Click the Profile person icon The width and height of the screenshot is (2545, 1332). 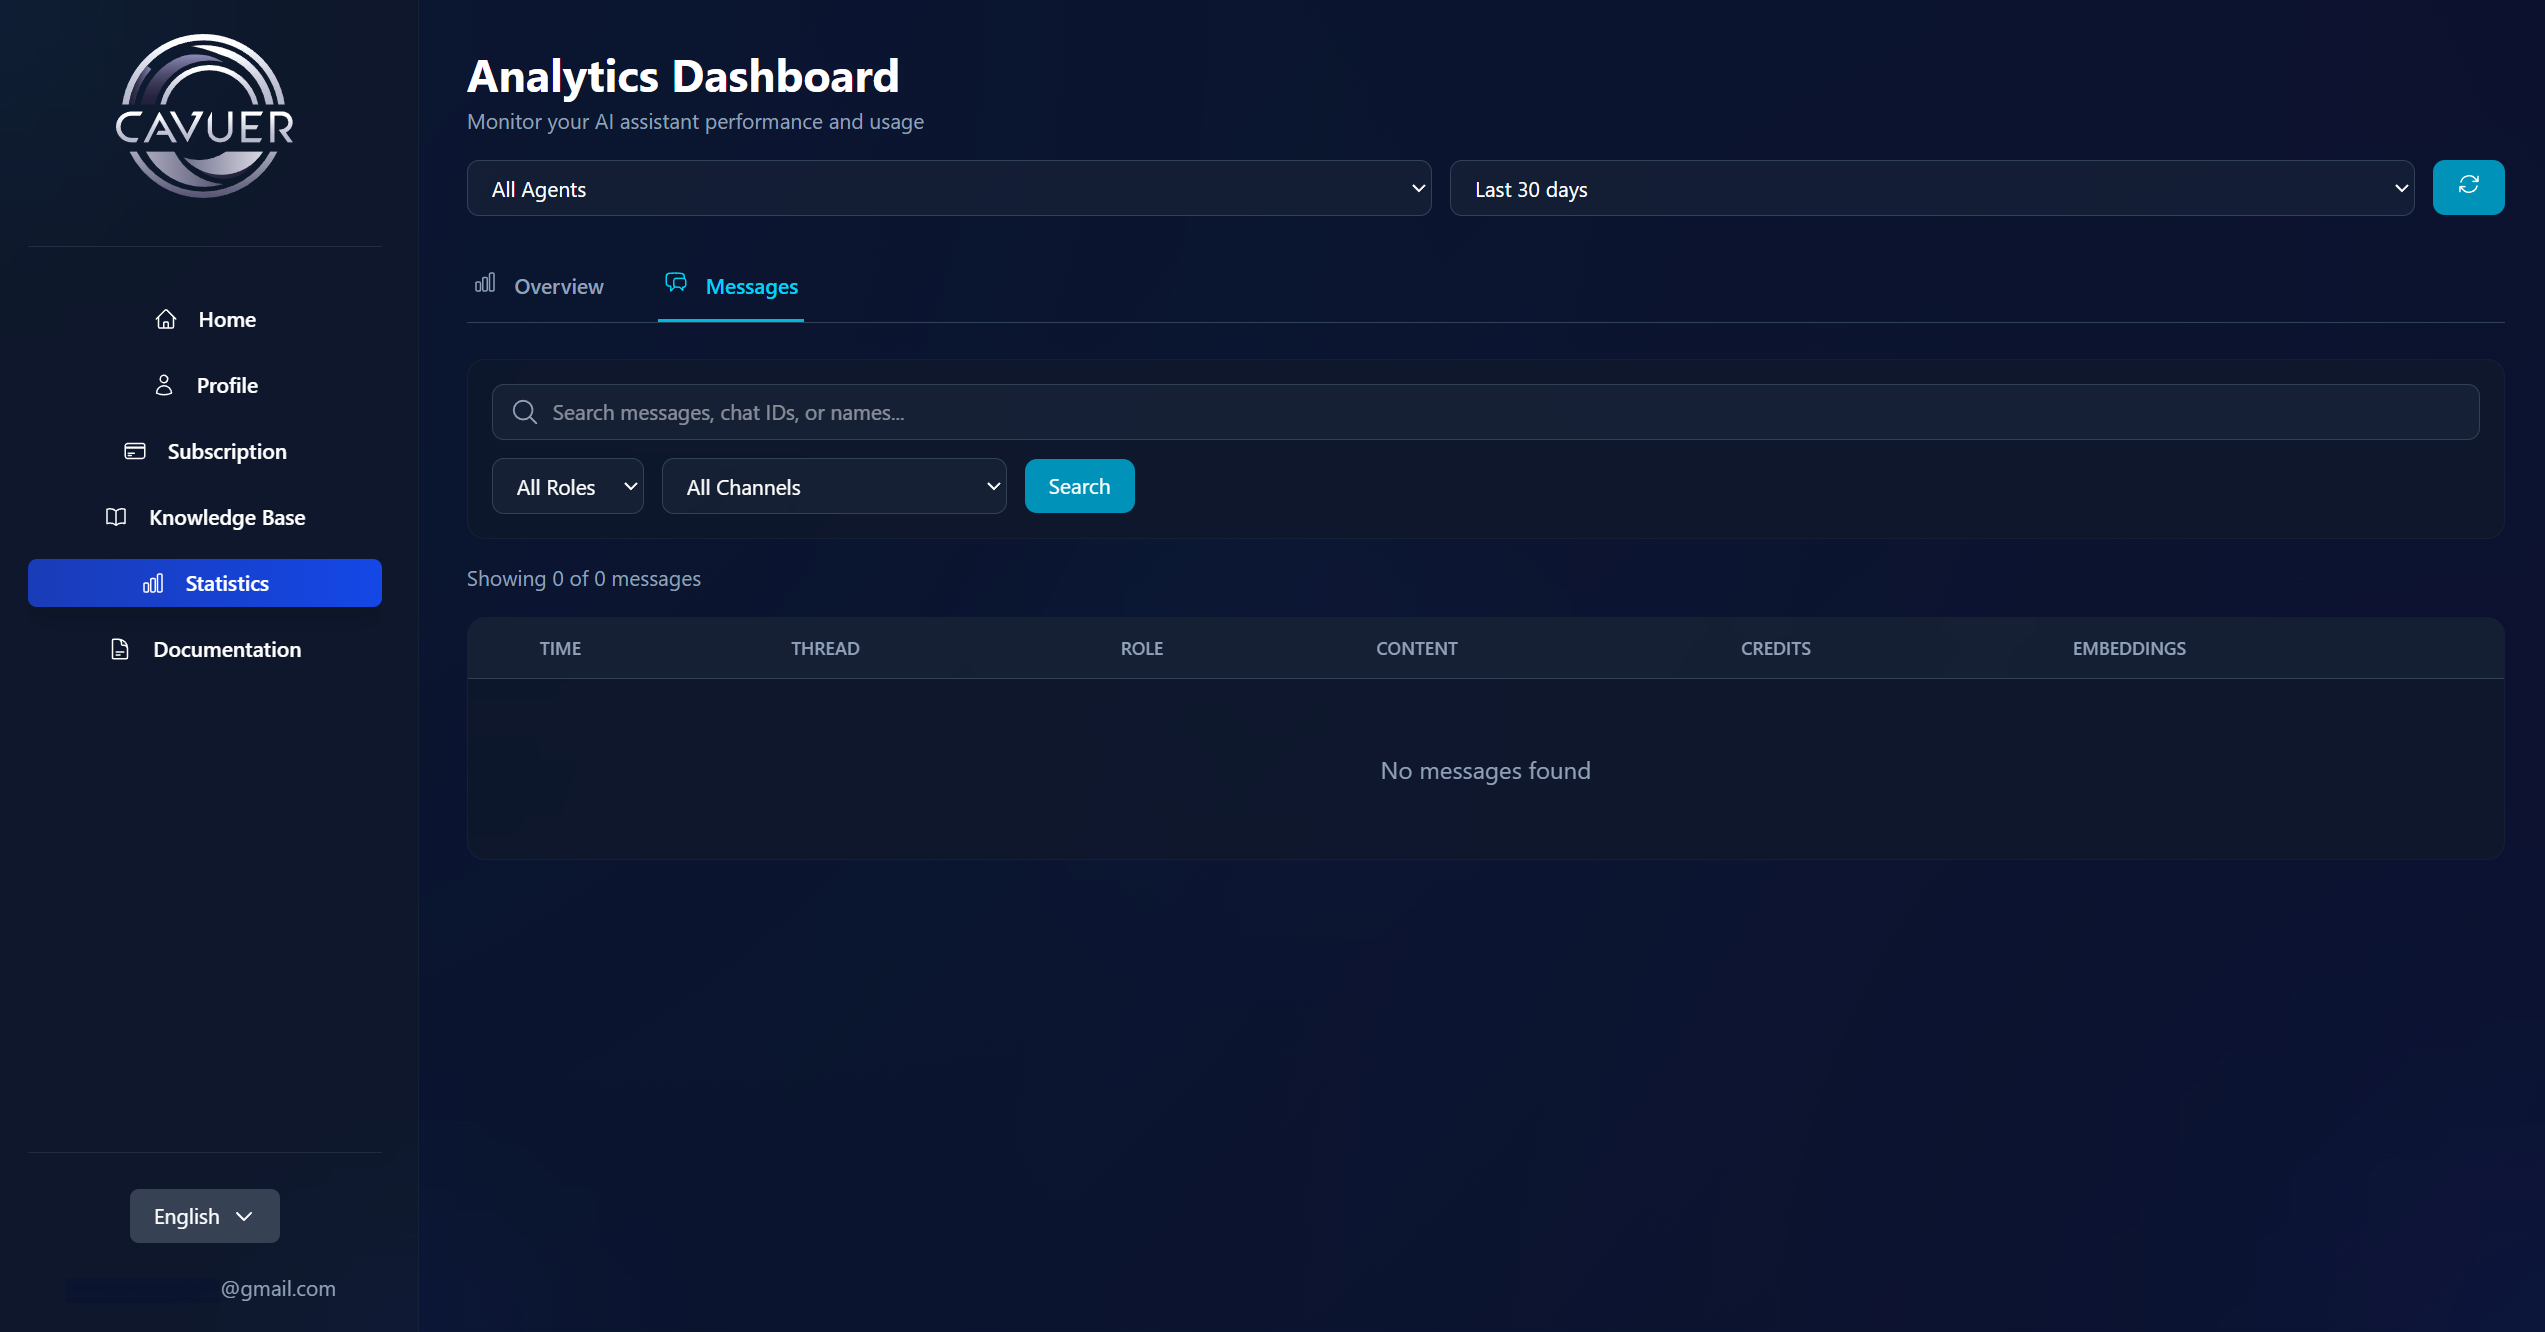(164, 385)
